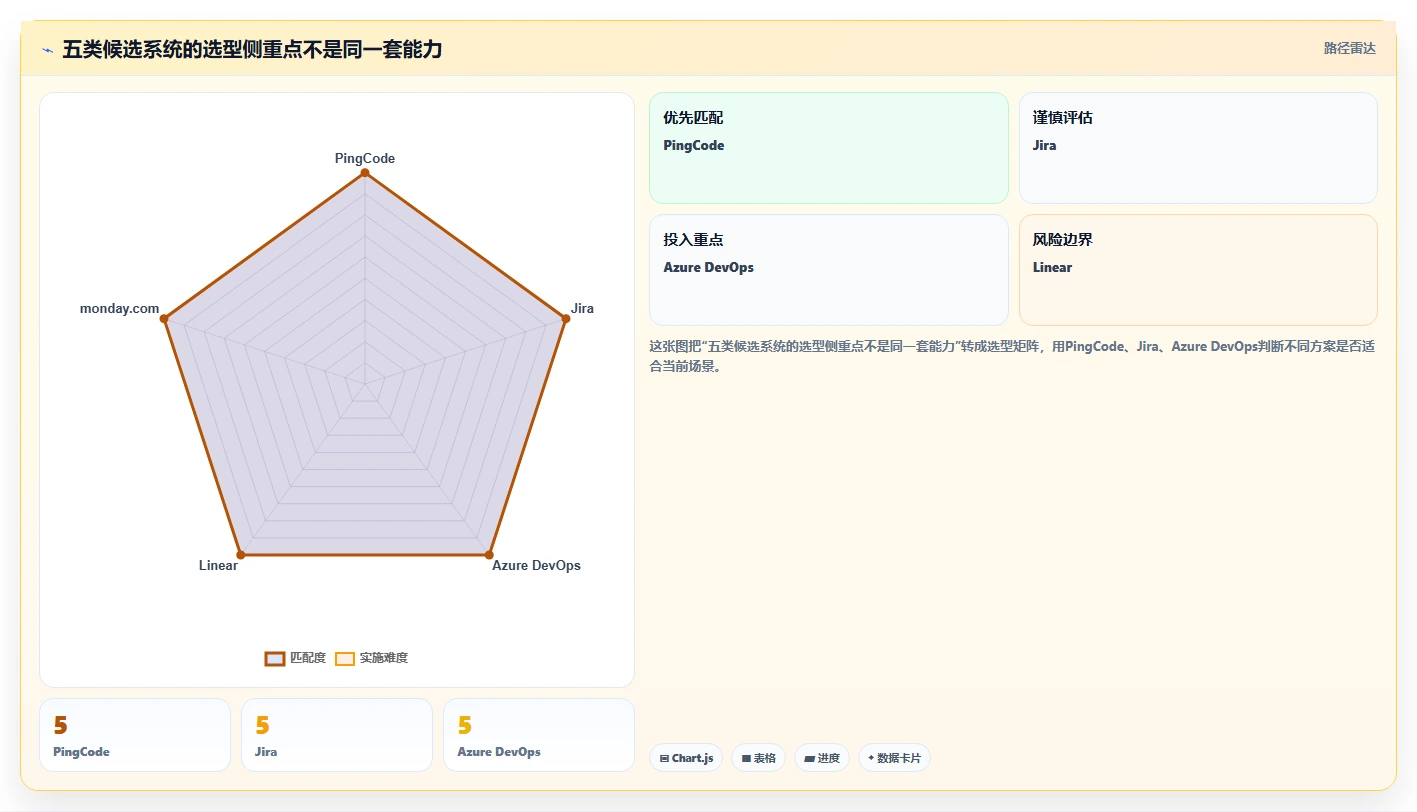The width and height of the screenshot is (1417, 812).
Task: Select the 进度 tag chip
Action: 822,758
